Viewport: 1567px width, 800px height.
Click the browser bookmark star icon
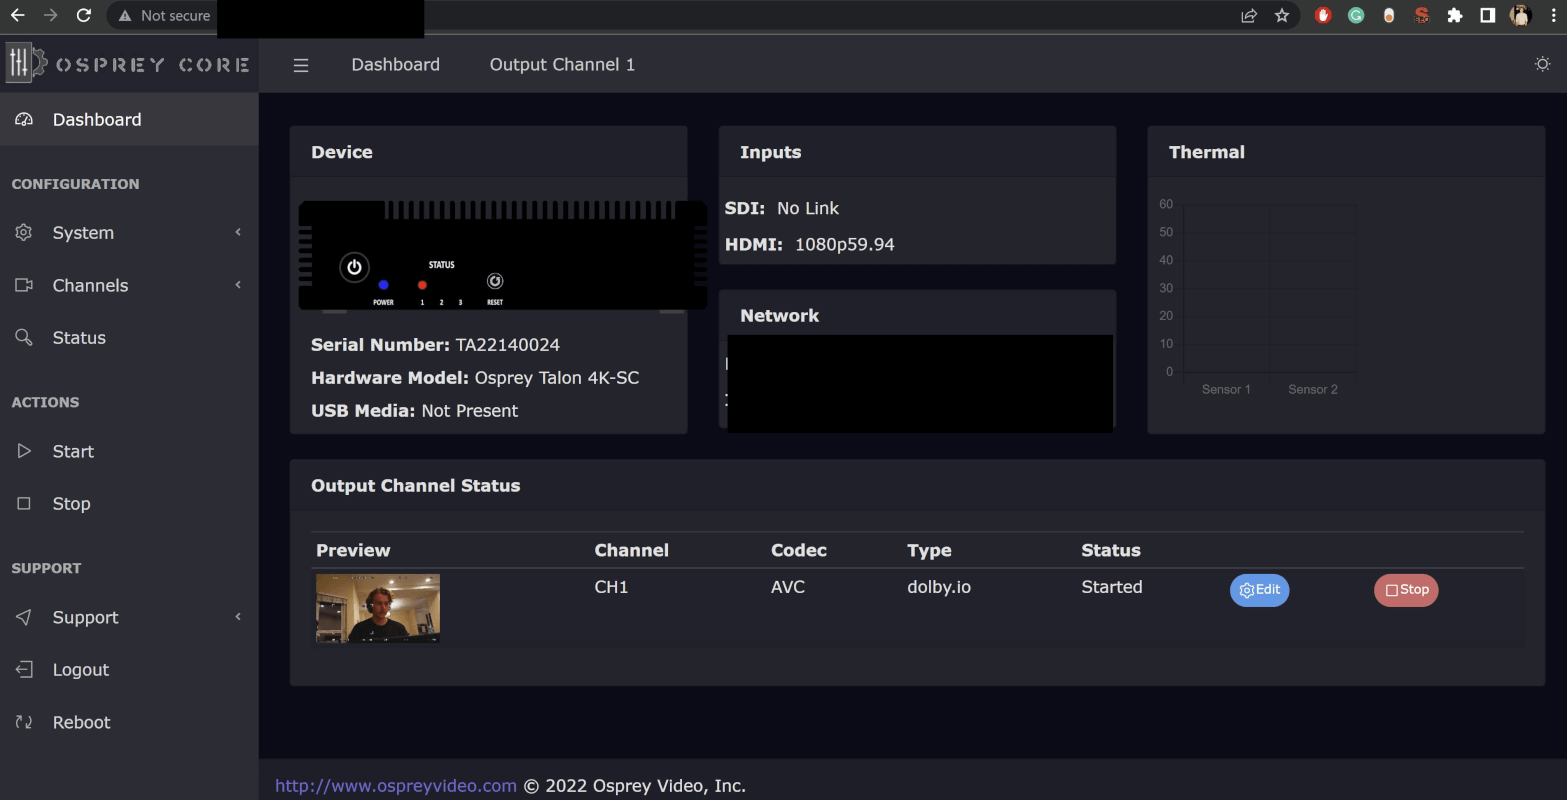(1282, 15)
